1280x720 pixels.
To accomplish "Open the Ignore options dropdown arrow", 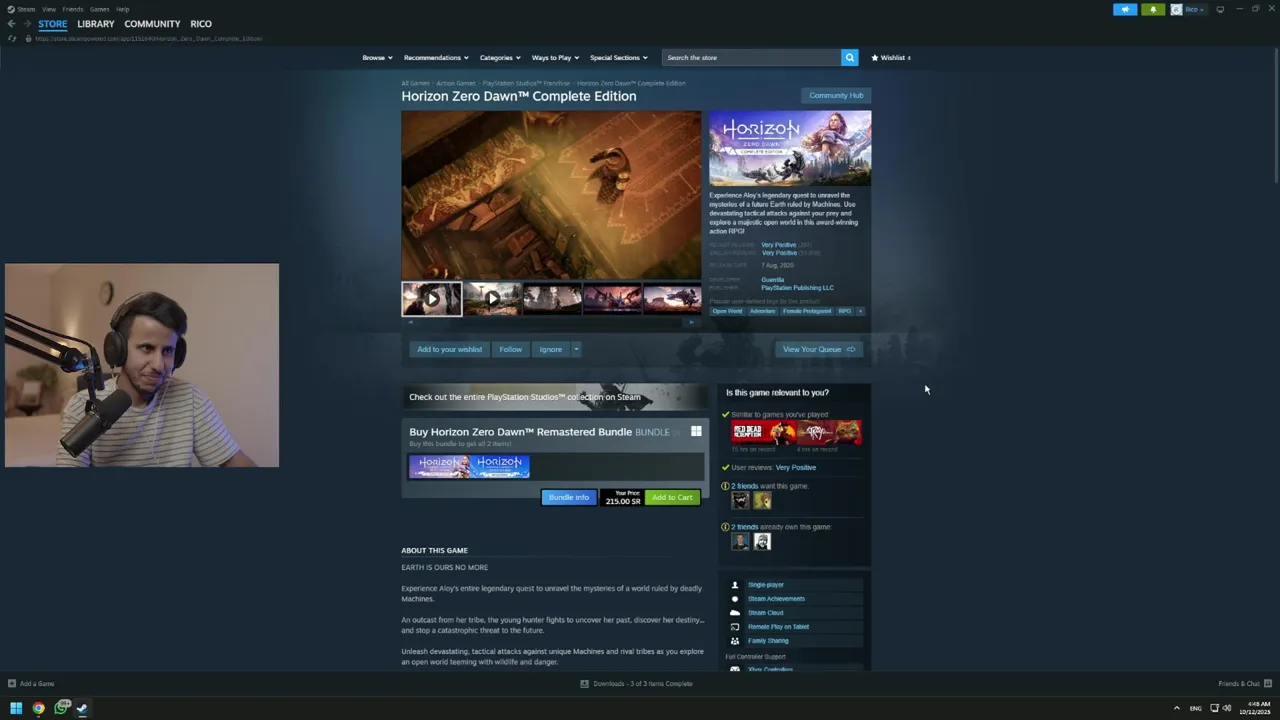I will coord(576,349).
